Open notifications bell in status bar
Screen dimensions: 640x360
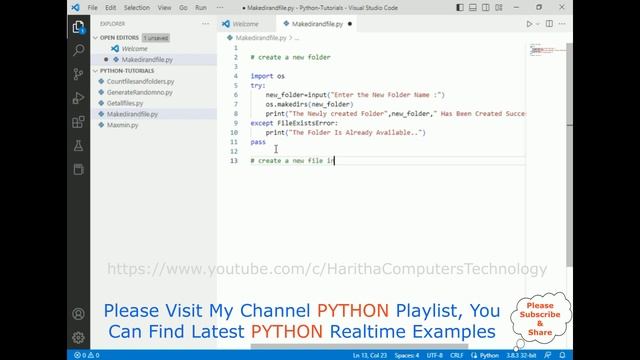[x=562, y=355]
